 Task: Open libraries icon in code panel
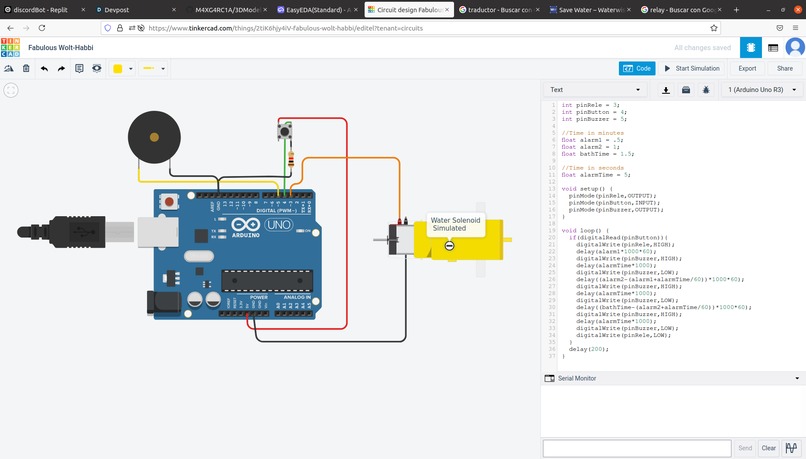[x=686, y=90]
